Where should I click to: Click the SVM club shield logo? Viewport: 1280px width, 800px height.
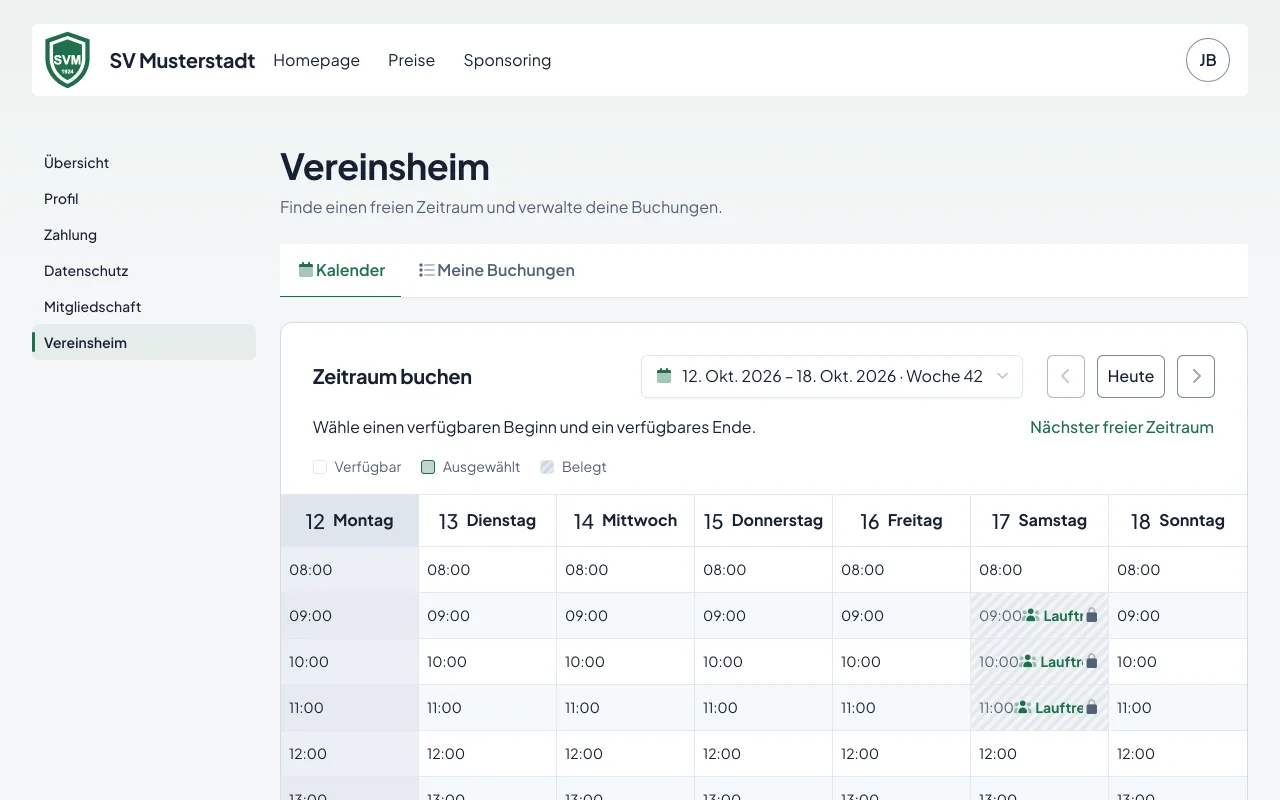coord(68,60)
